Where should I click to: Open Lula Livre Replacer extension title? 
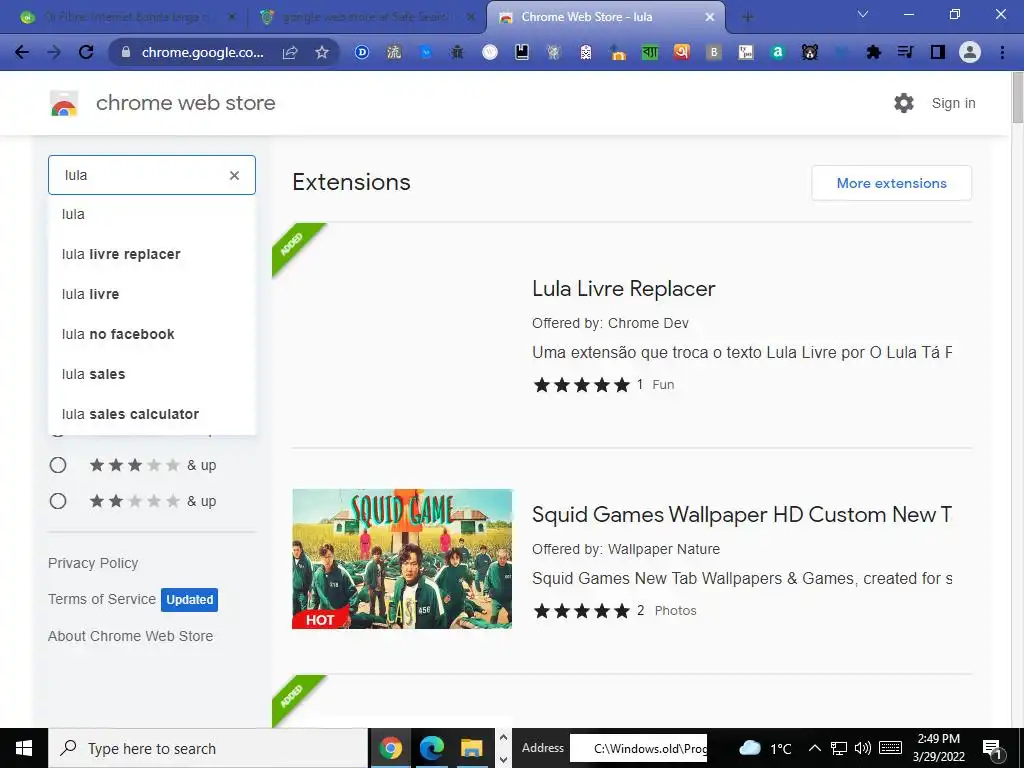624,289
